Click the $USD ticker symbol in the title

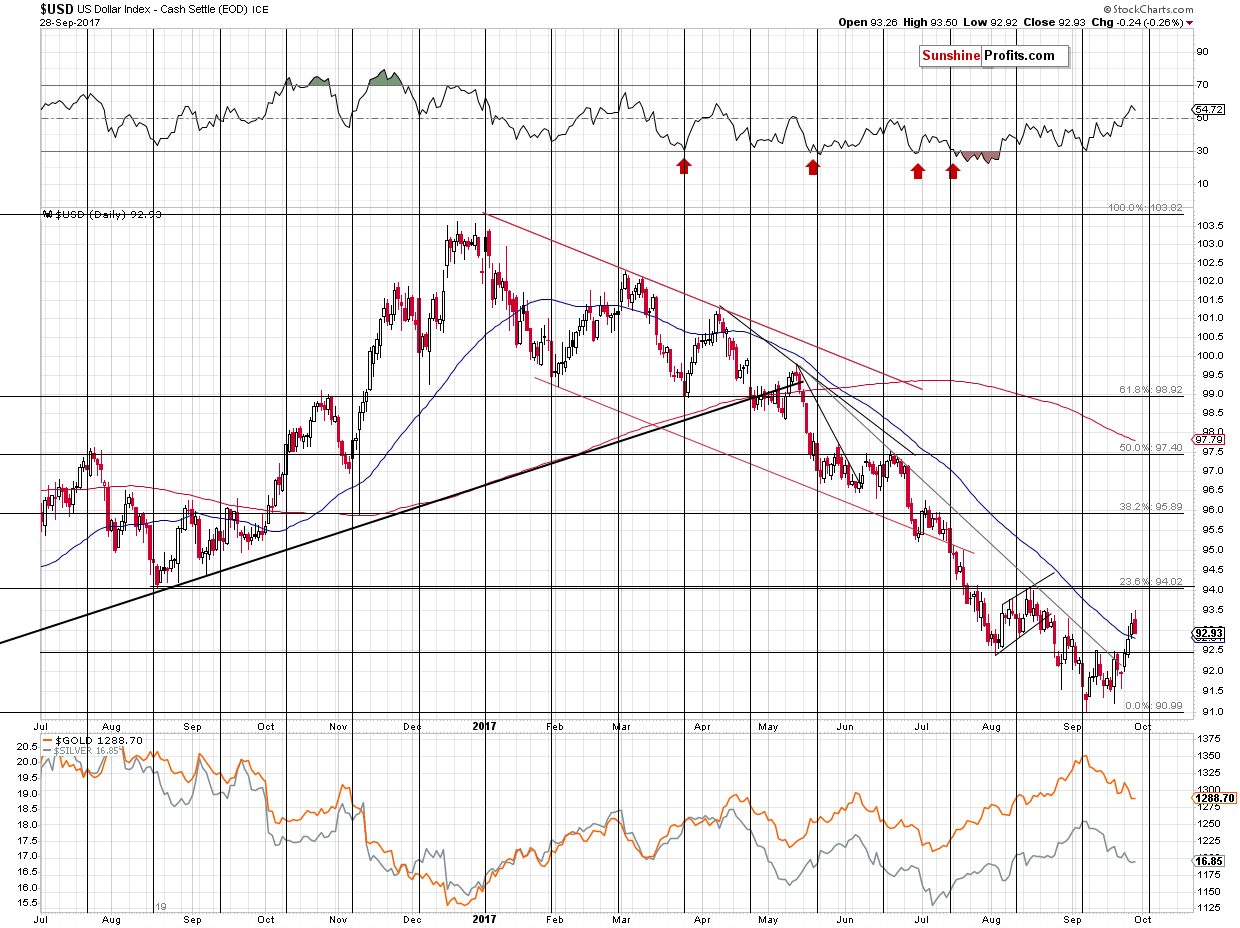coord(57,9)
